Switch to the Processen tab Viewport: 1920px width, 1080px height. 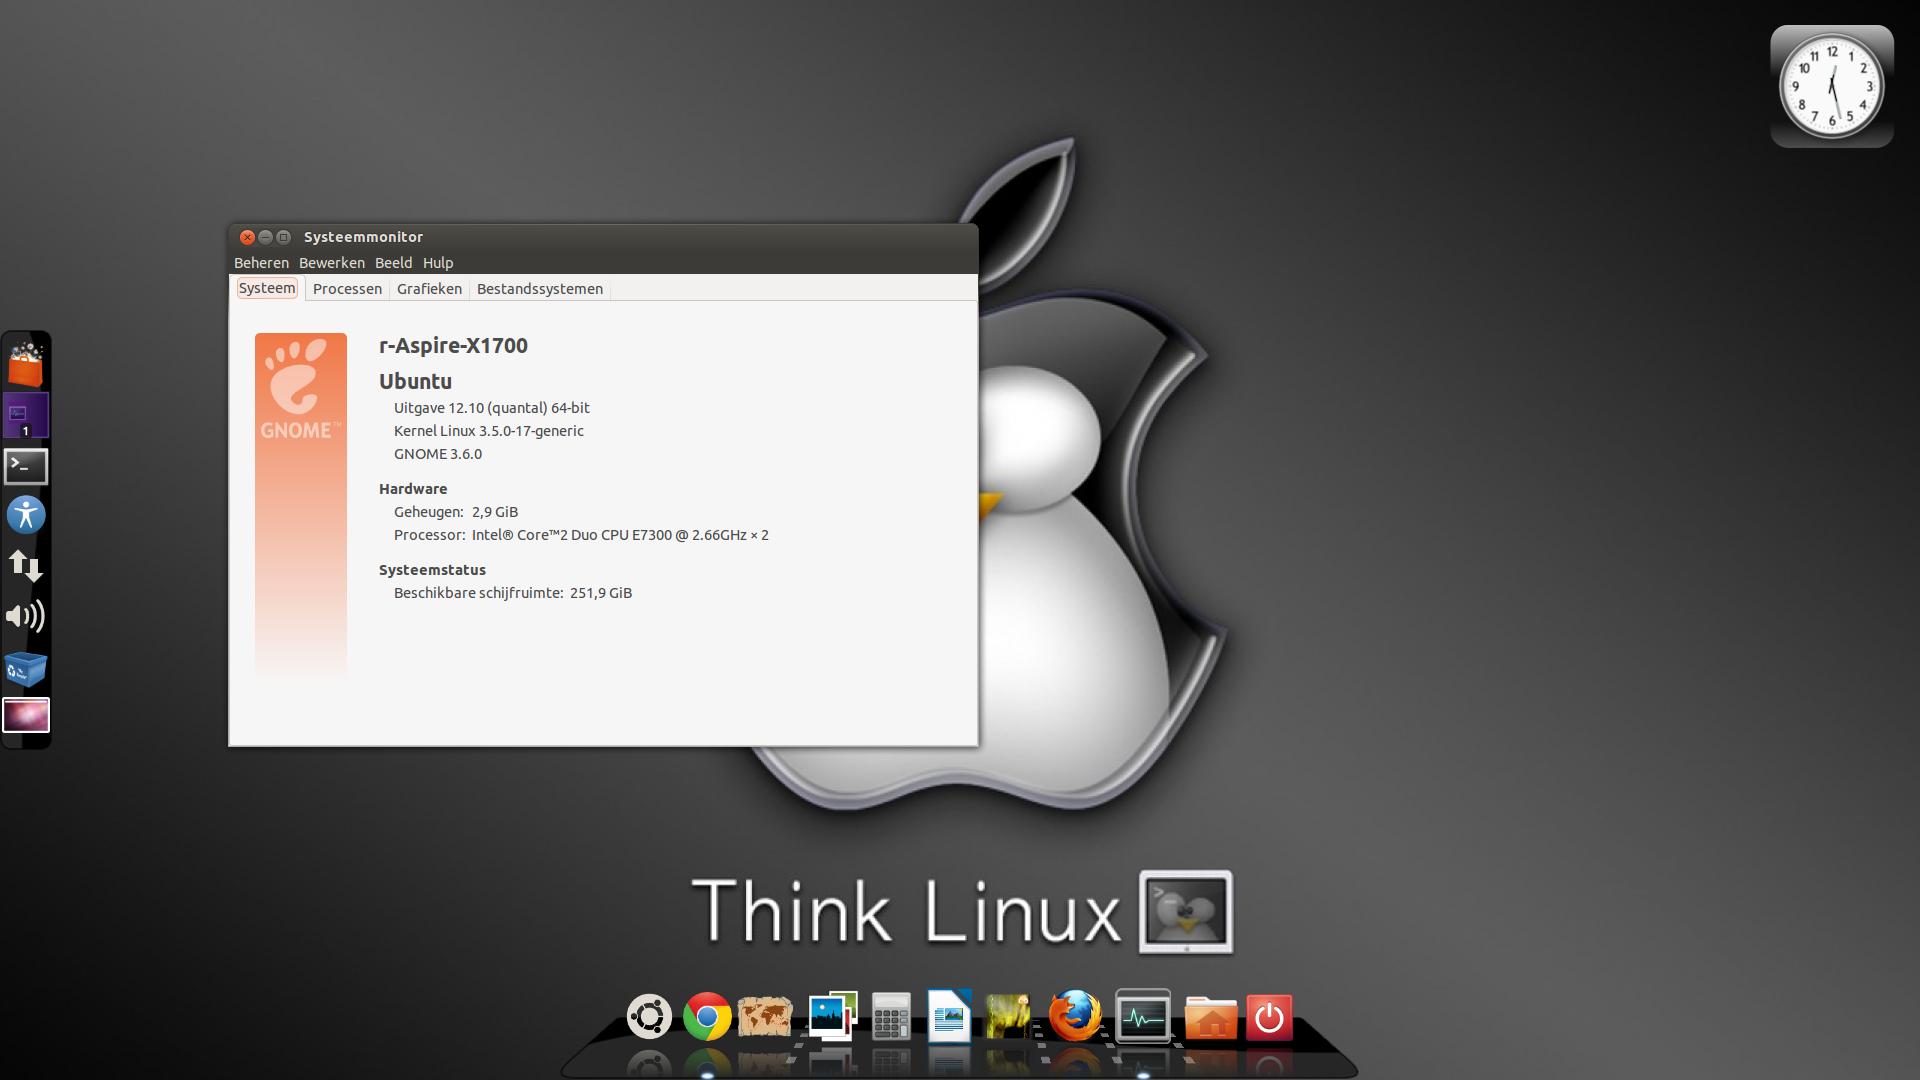pos(347,289)
